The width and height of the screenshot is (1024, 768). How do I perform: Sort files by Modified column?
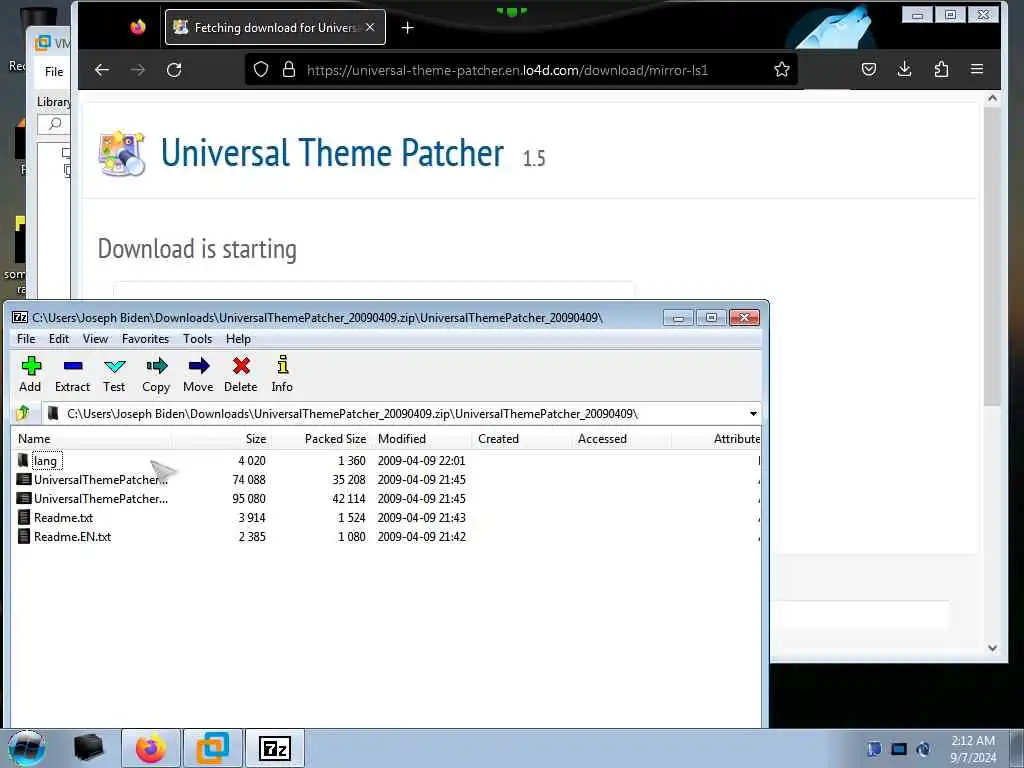pos(422,439)
